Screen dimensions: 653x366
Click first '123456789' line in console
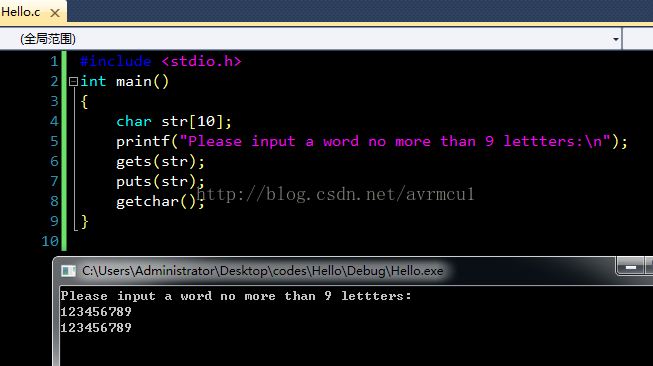click(x=96, y=312)
